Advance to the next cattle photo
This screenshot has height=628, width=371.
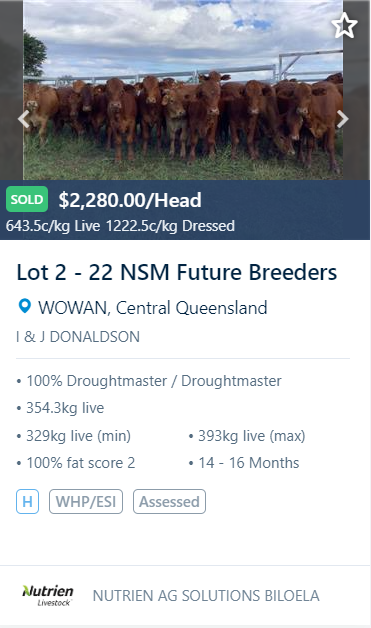click(x=342, y=119)
